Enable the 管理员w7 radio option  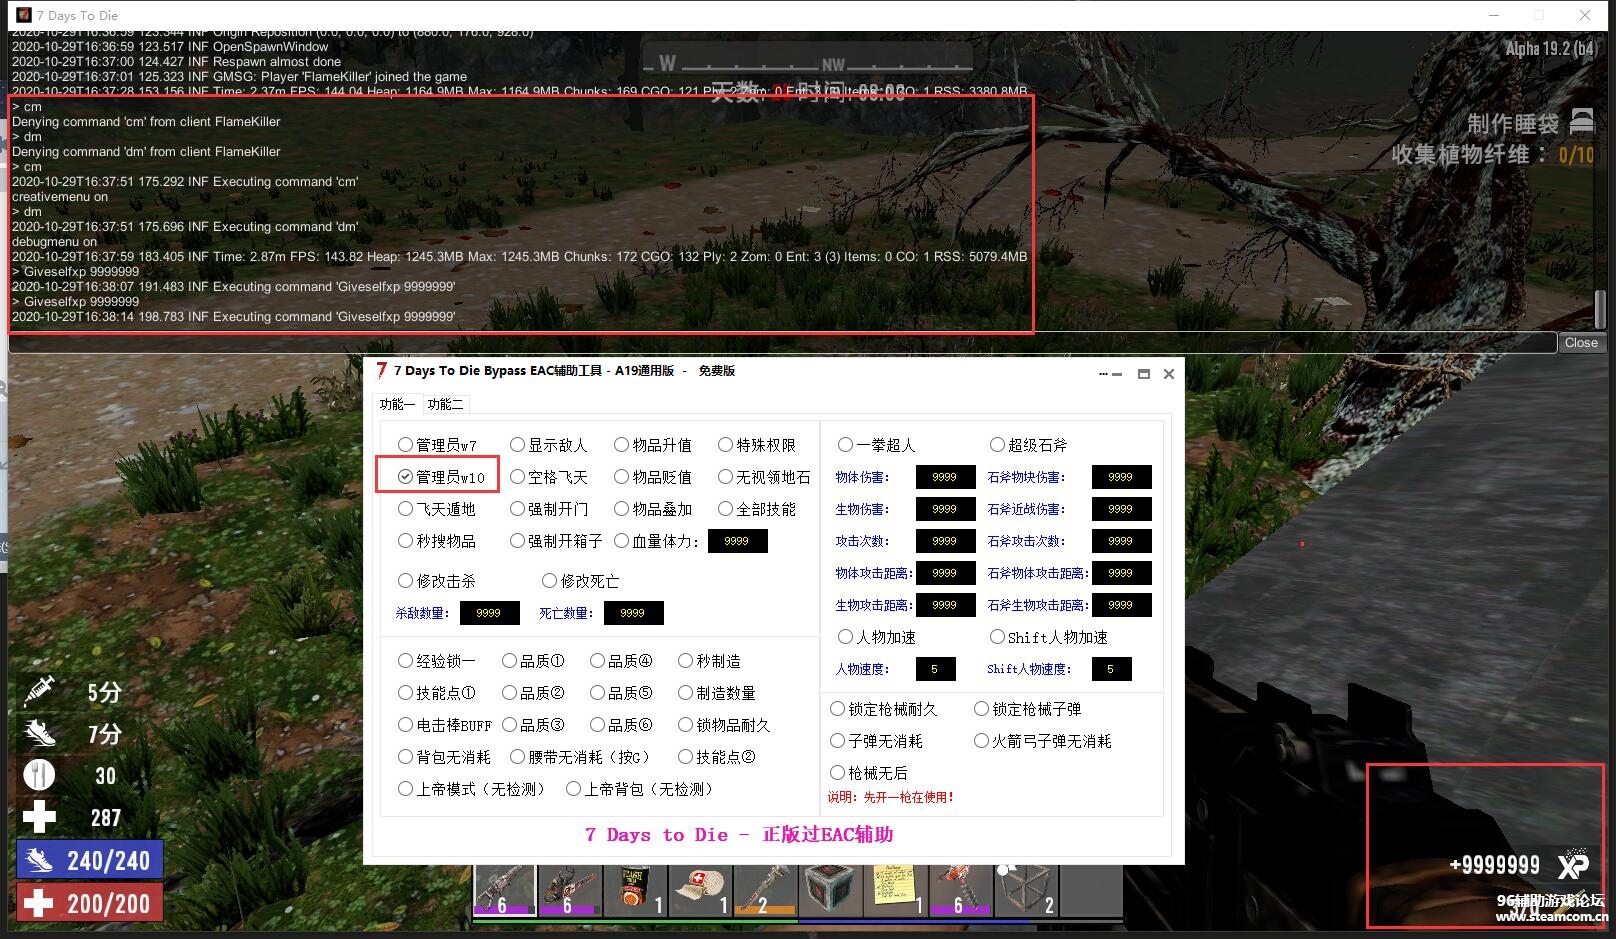coord(405,445)
